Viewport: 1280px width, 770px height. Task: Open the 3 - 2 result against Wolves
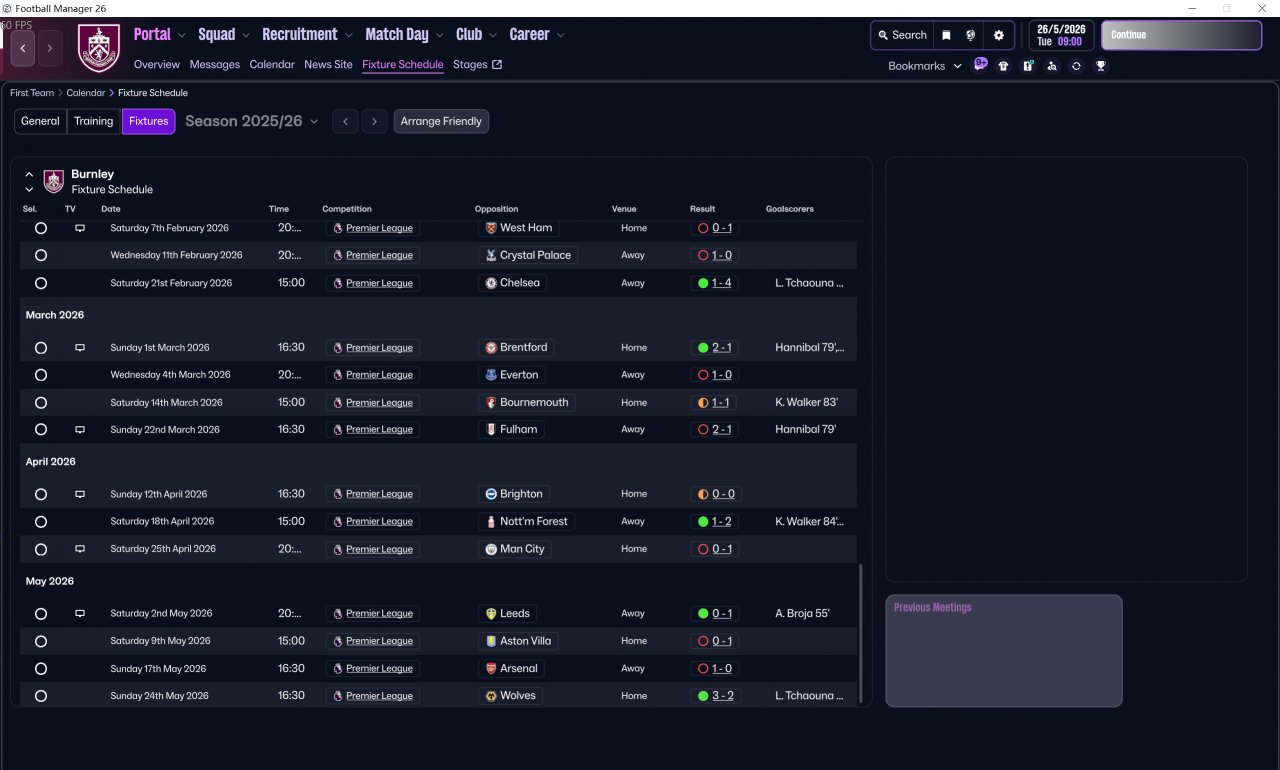pyautogui.click(x=722, y=696)
